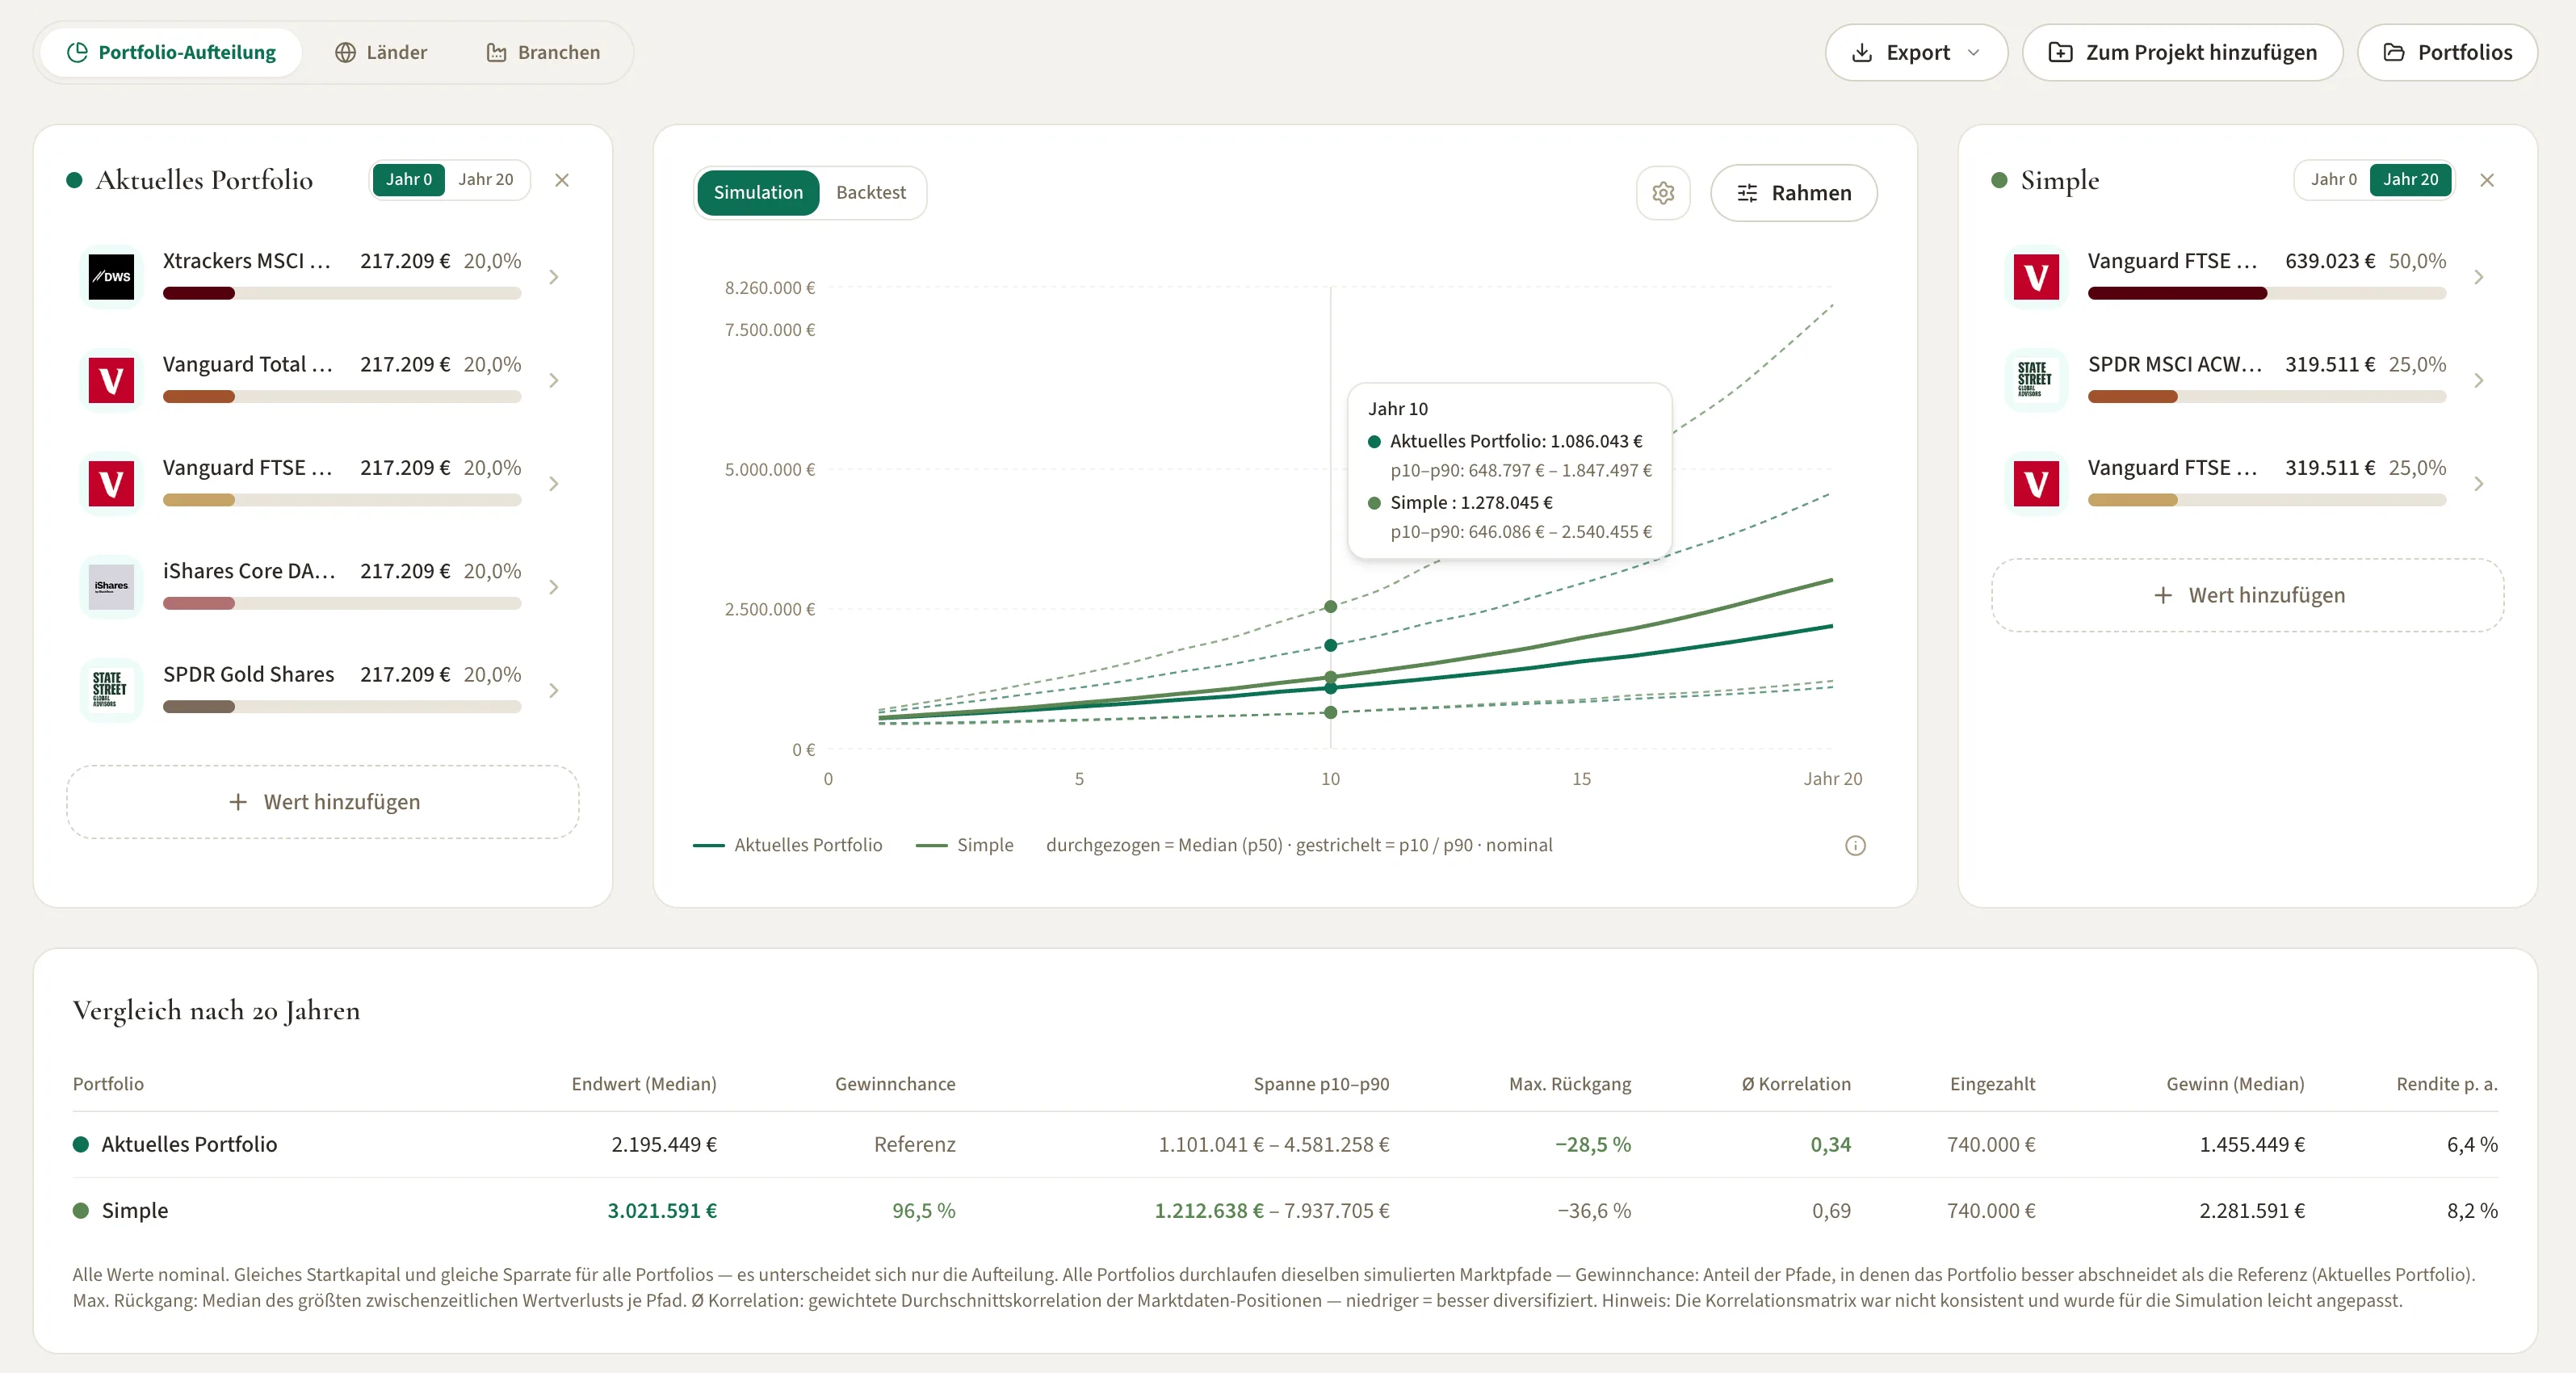Click the Gewinnchance column header

tap(895, 1084)
